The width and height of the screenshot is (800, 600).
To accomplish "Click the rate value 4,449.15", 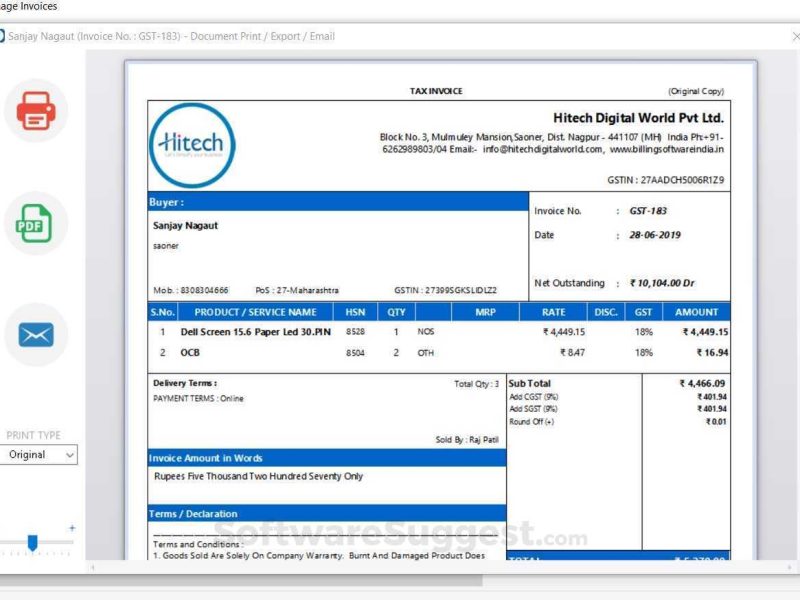I will [x=564, y=332].
